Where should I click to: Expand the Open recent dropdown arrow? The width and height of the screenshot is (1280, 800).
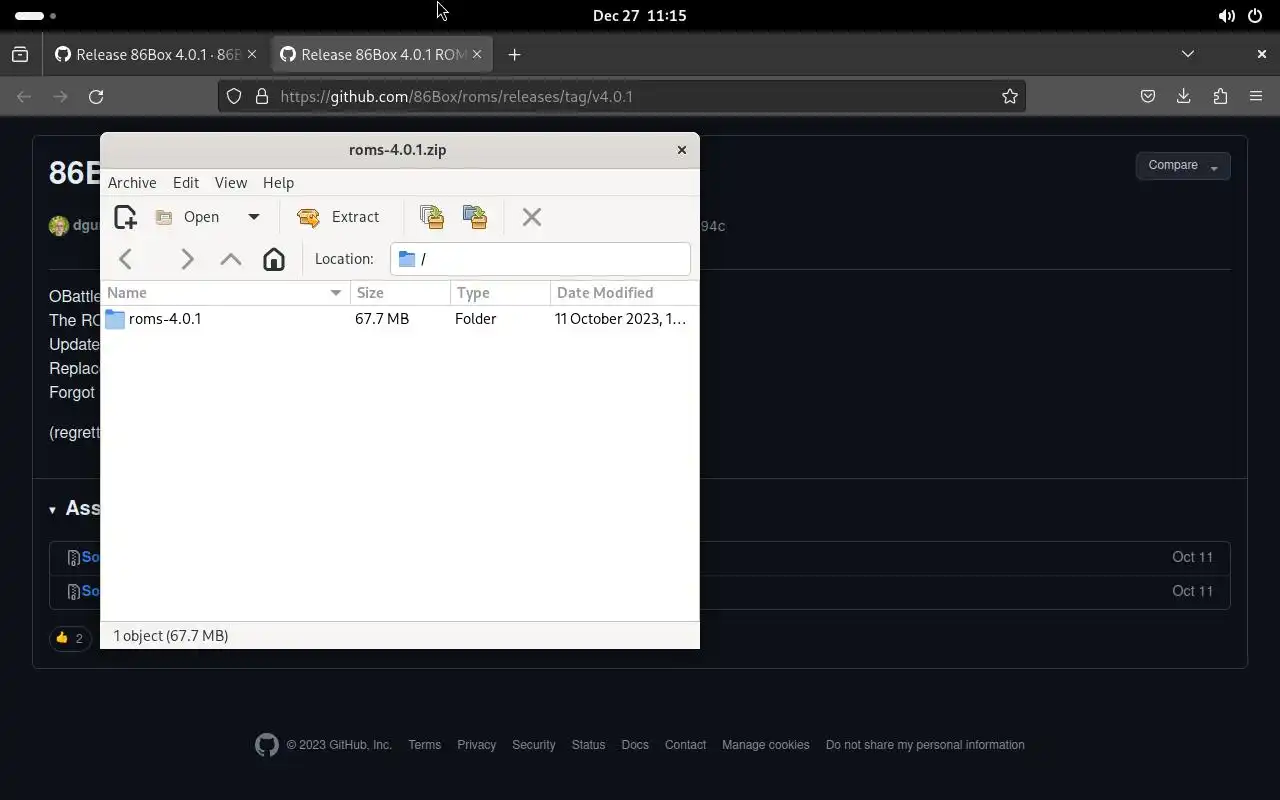(254, 217)
